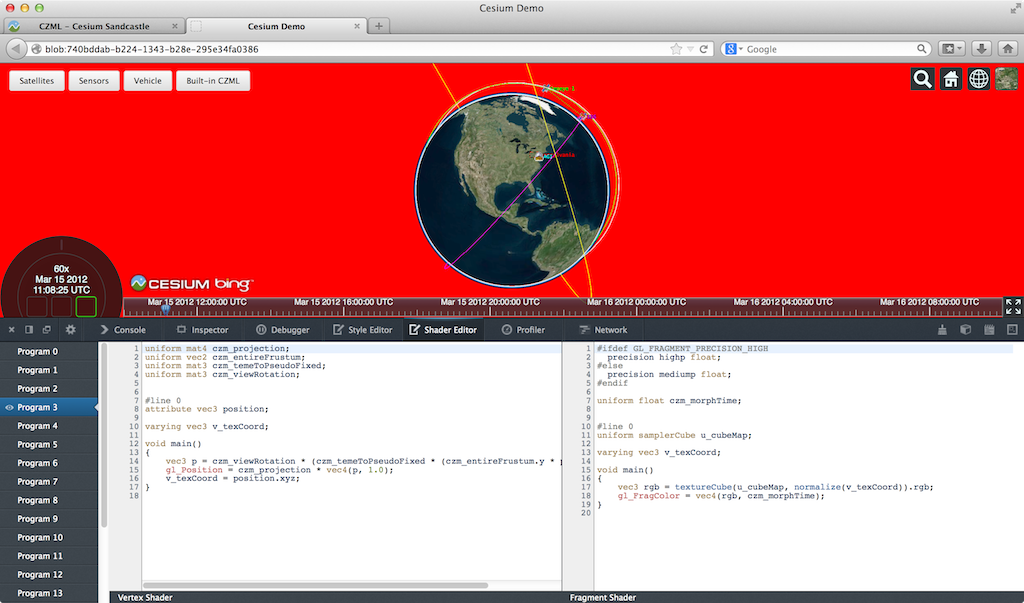The width and height of the screenshot is (1024, 603).
Task: Toggle responsive design mode icon
Action: point(1012,330)
